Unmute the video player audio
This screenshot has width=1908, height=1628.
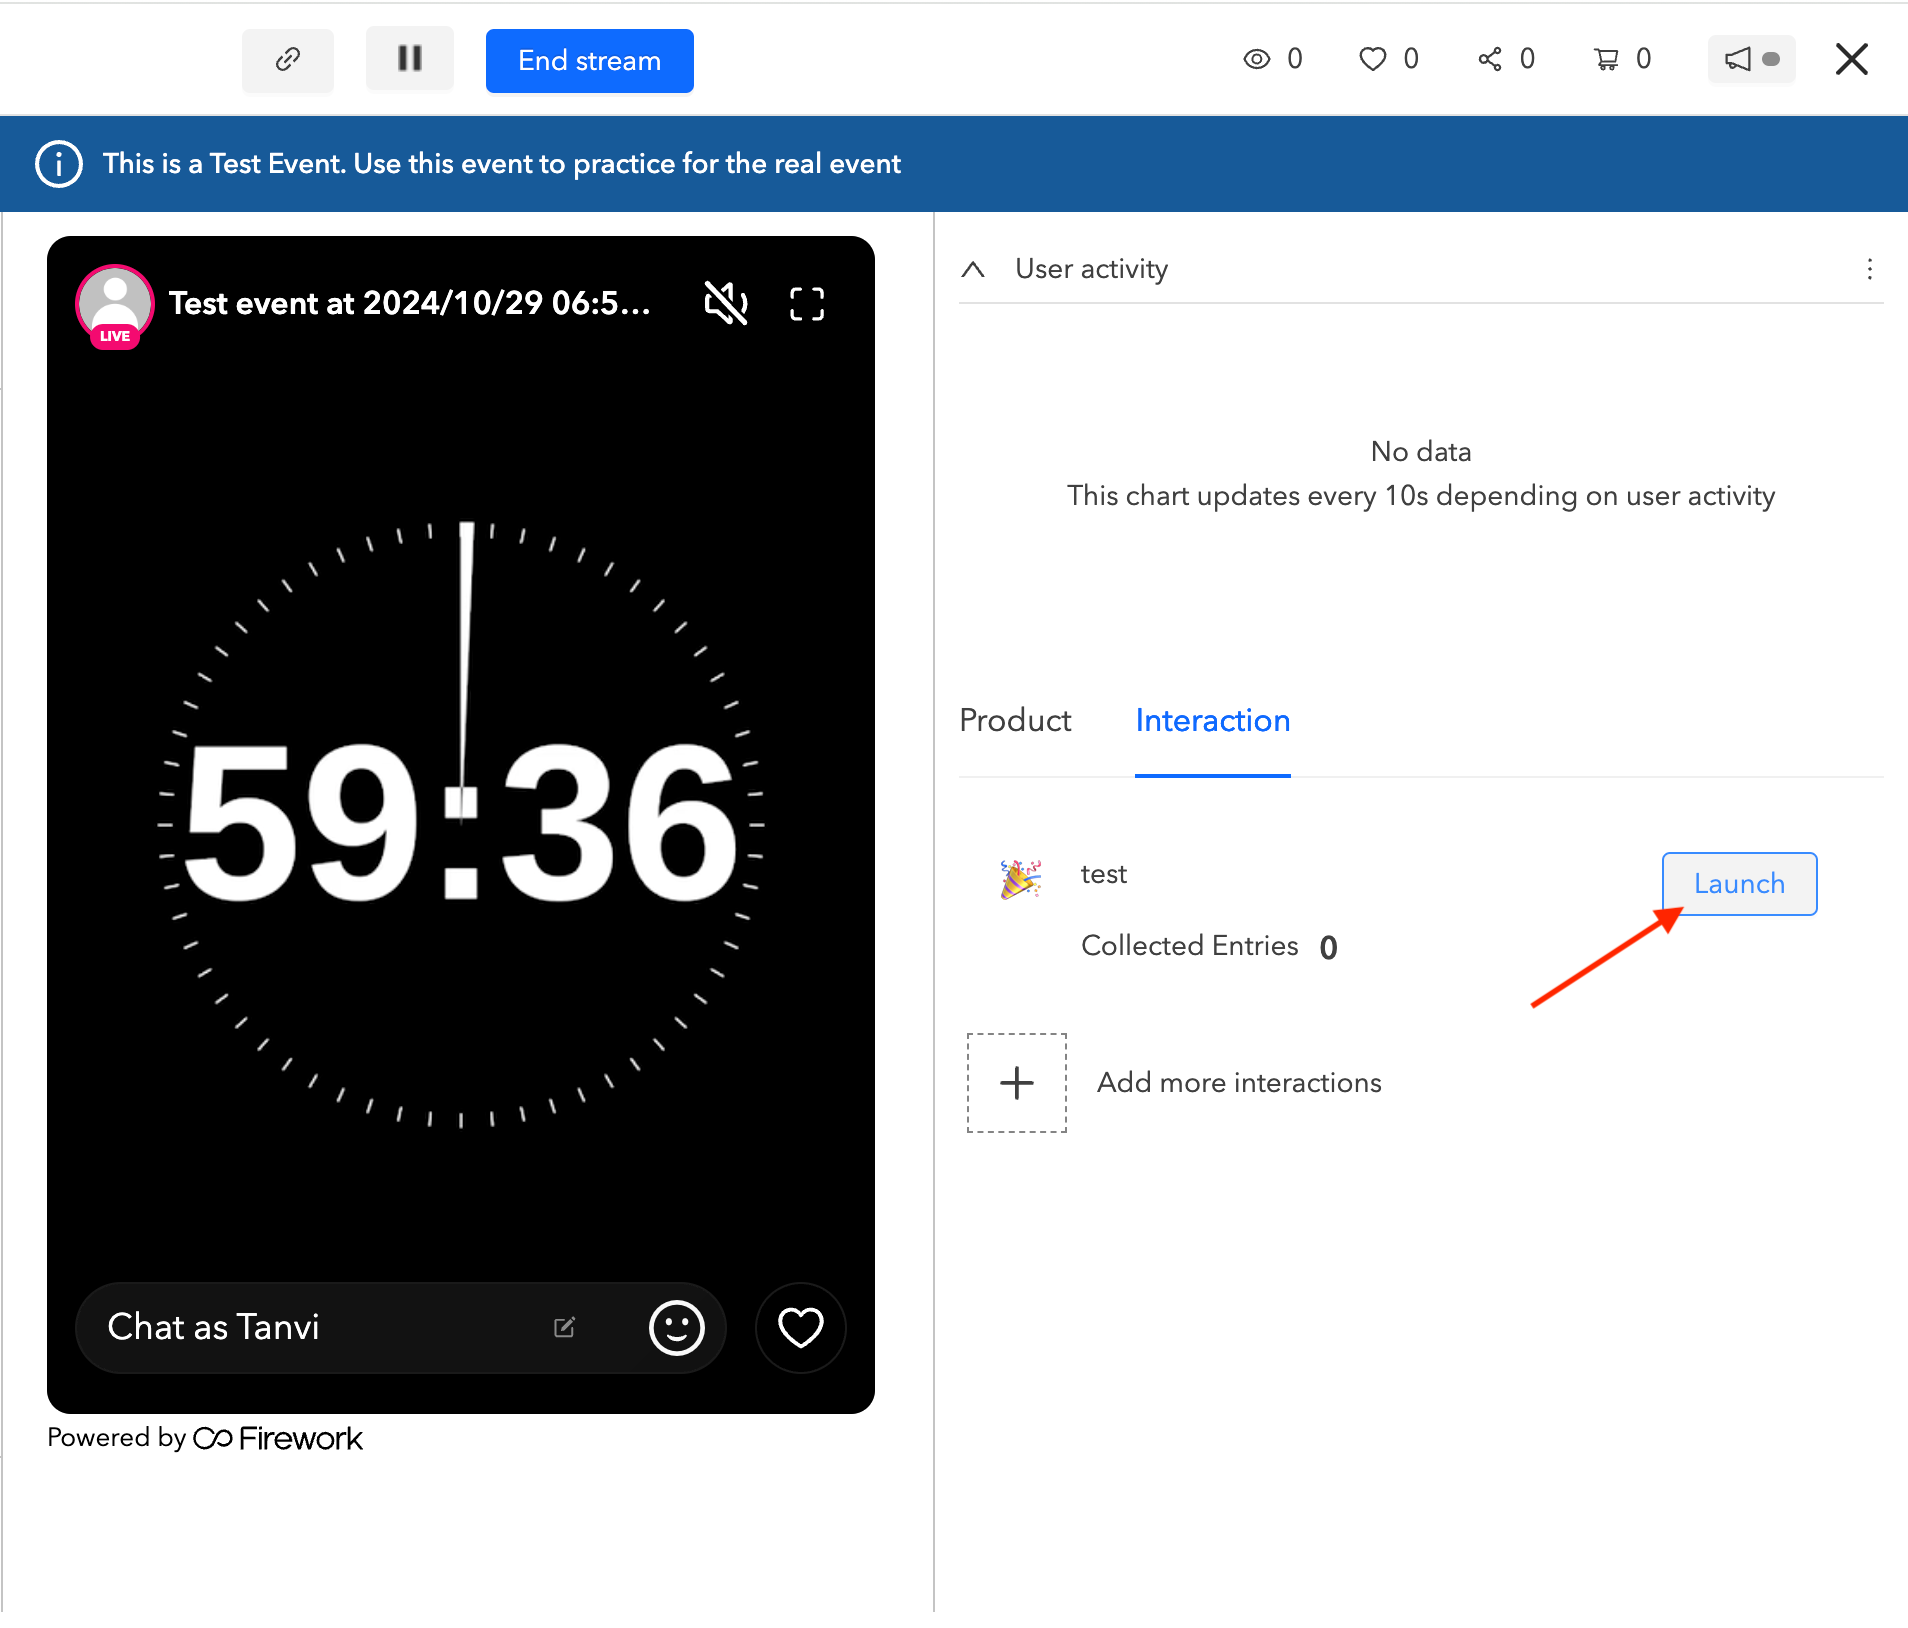tap(726, 303)
